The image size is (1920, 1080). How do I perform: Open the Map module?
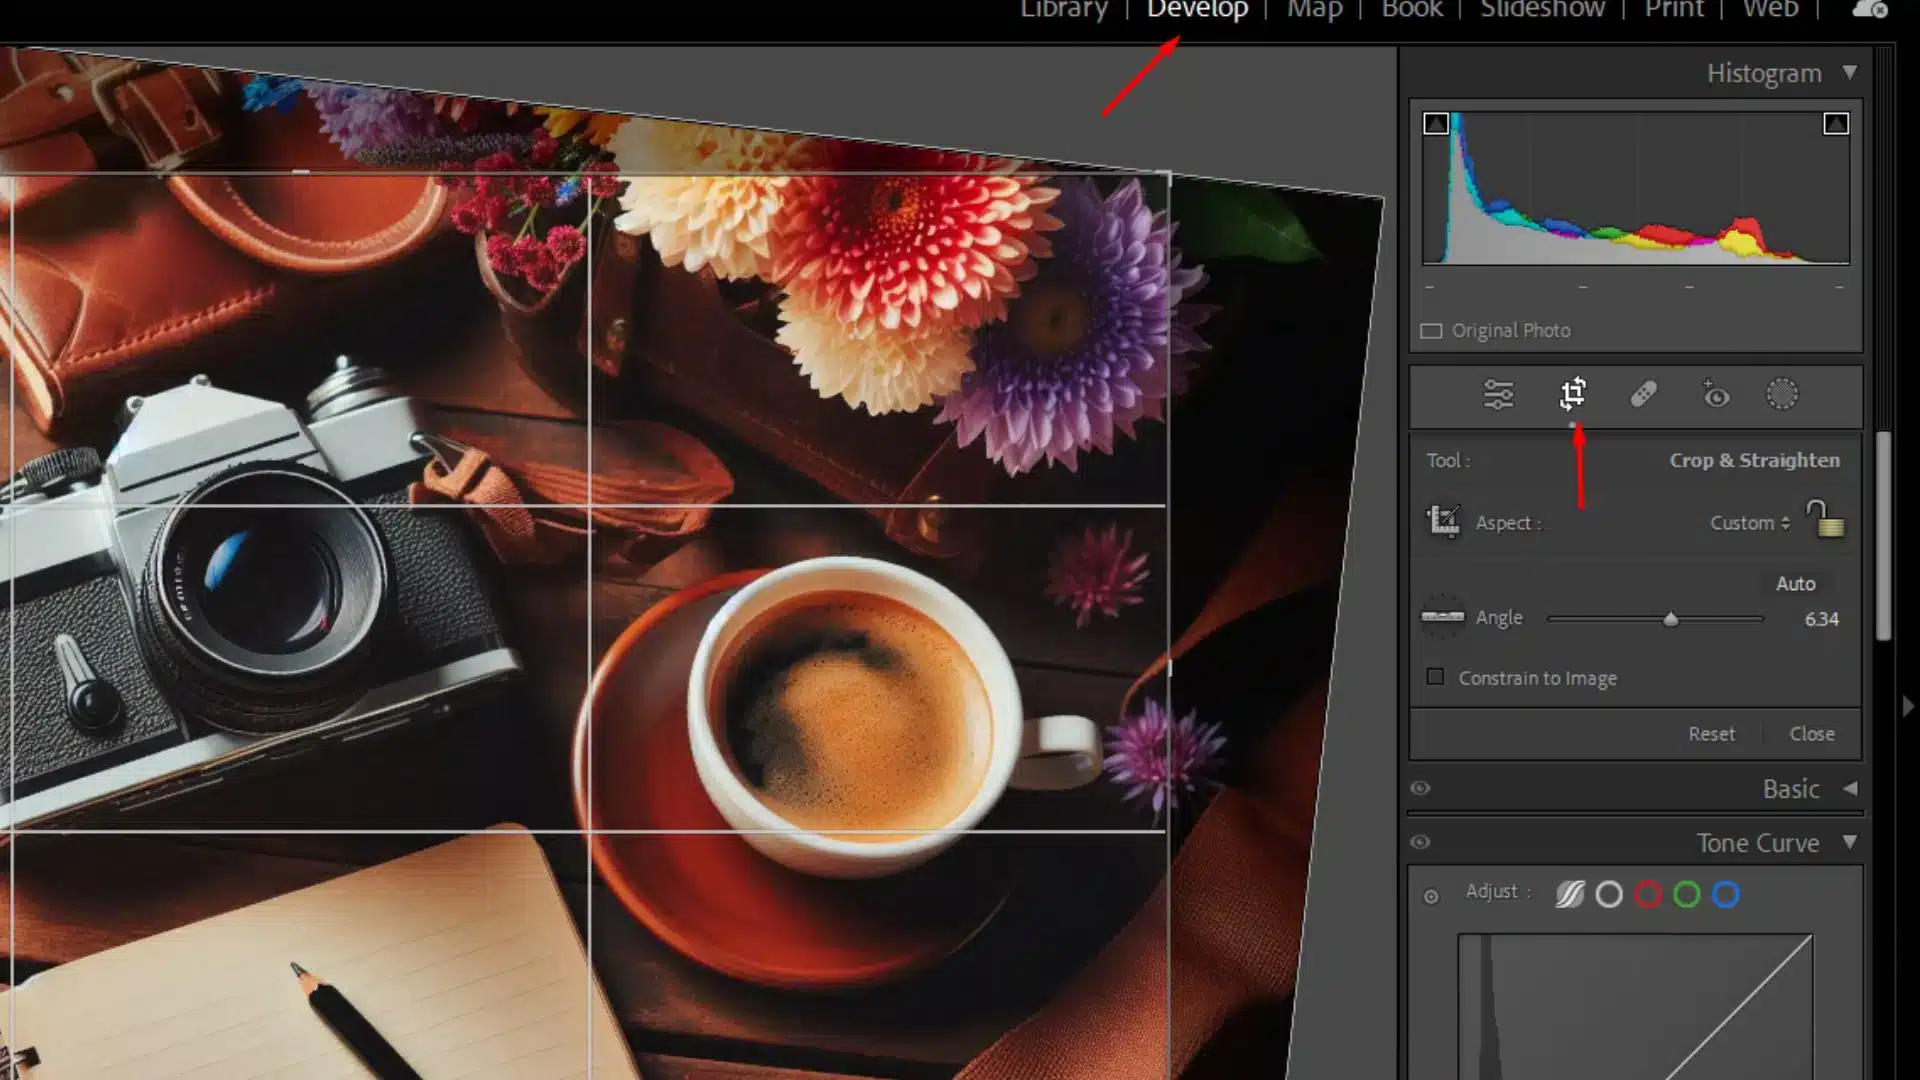(1314, 10)
